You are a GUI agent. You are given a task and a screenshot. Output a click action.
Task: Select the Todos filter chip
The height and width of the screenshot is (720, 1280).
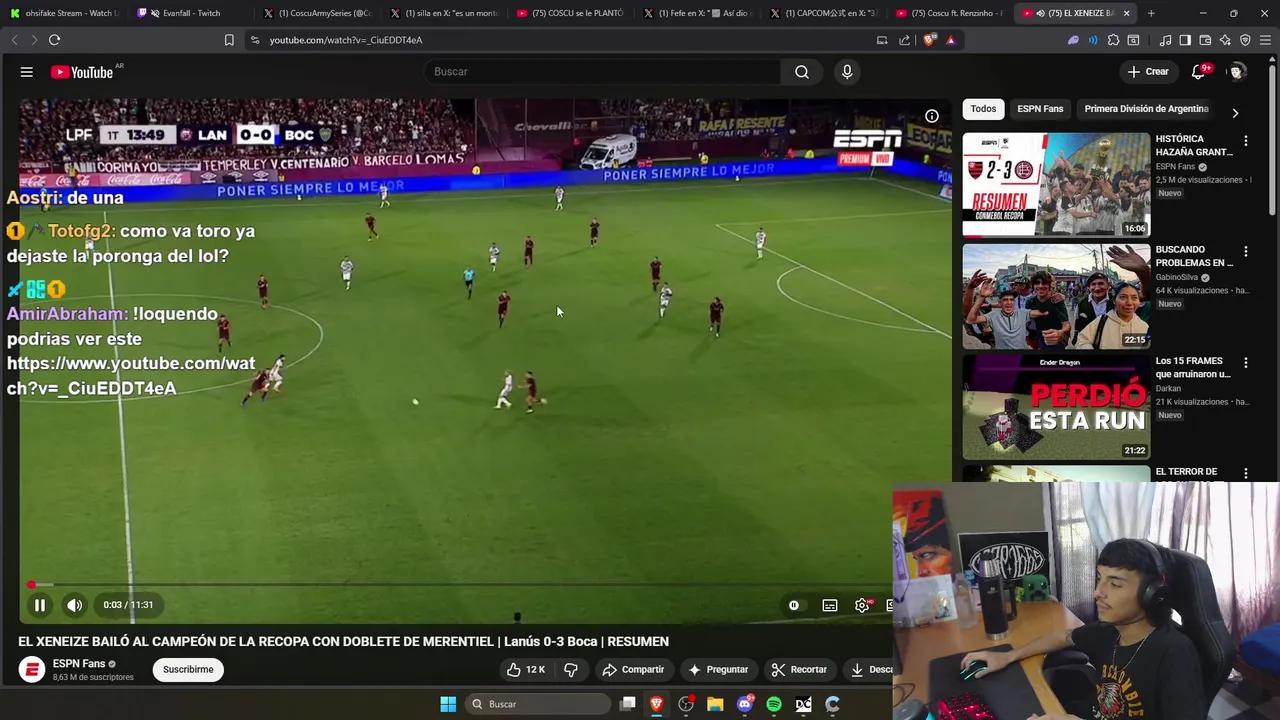click(983, 109)
